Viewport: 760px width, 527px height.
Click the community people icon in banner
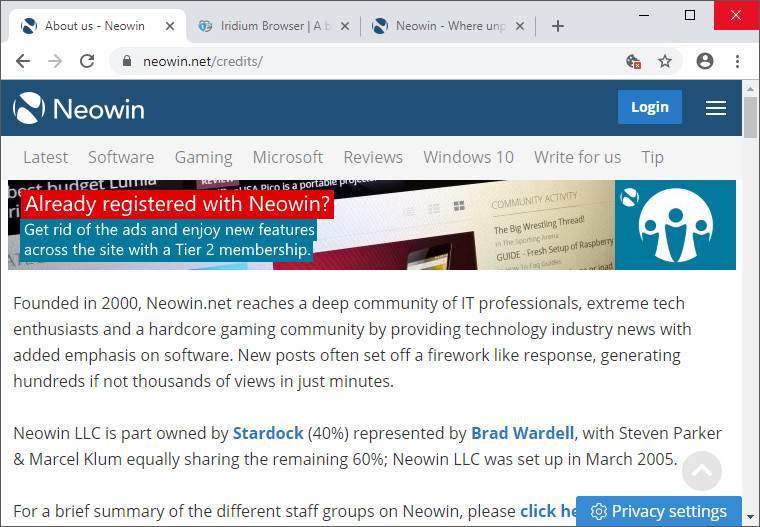point(676,225)
